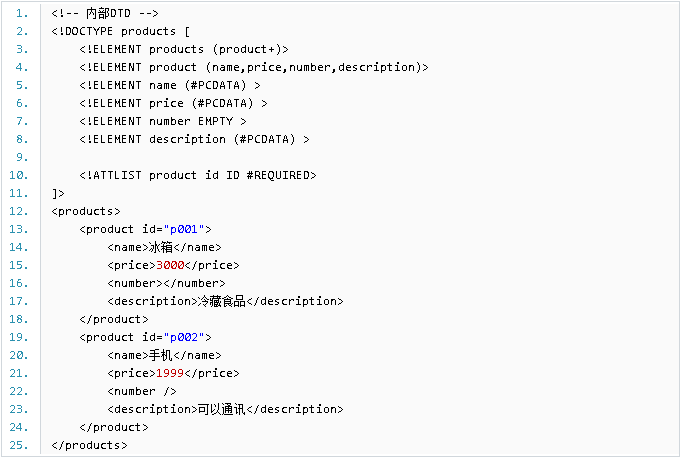Click the ELEMENT description #PCDATA line

(x=194, y=139)
